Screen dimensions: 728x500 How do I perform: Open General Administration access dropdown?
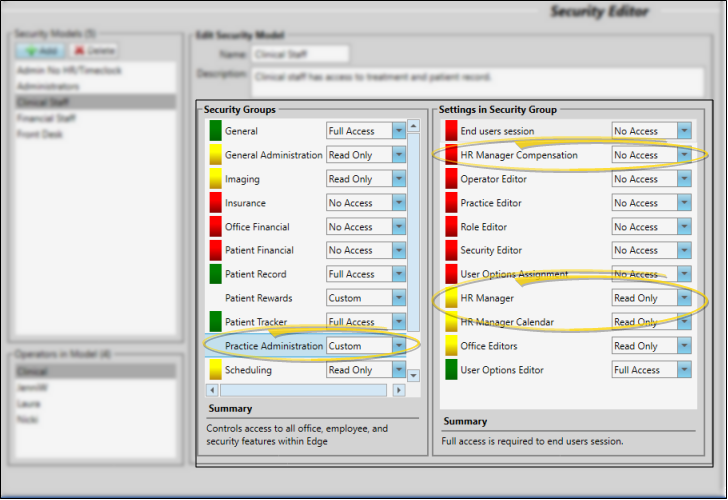pos(398,155)
